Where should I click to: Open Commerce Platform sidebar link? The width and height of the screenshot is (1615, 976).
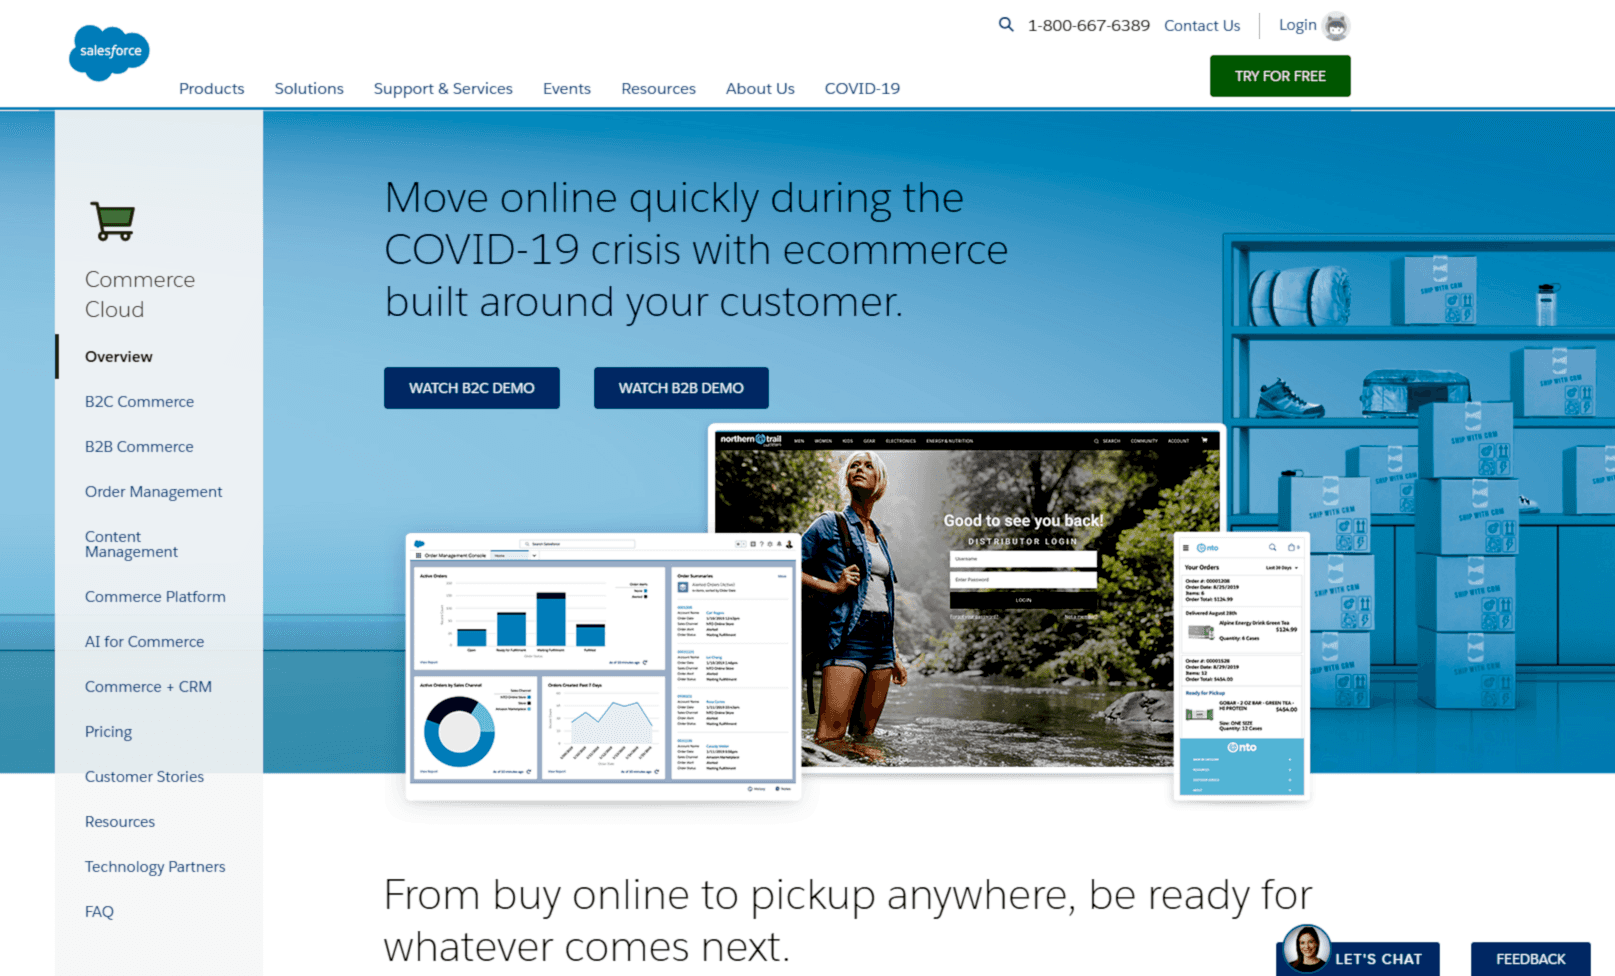tap(155, 597)
